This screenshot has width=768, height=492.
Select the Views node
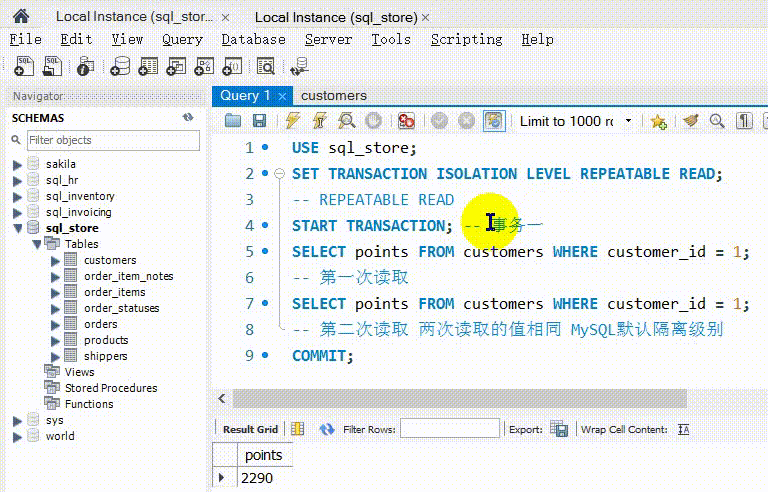[x=79, y=372]
